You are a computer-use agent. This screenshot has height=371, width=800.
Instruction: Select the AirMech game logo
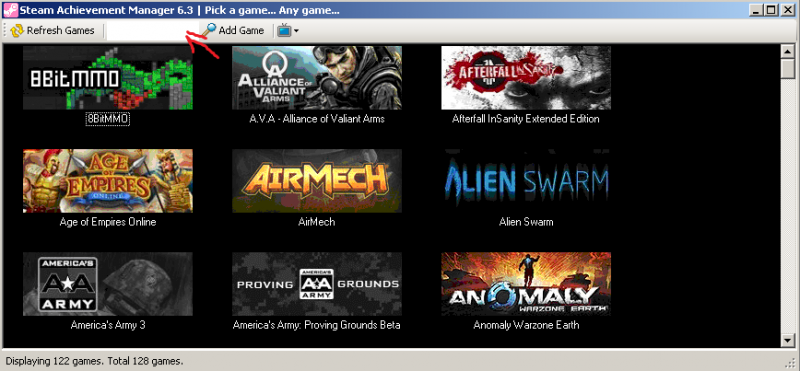[x=317, y=181]
